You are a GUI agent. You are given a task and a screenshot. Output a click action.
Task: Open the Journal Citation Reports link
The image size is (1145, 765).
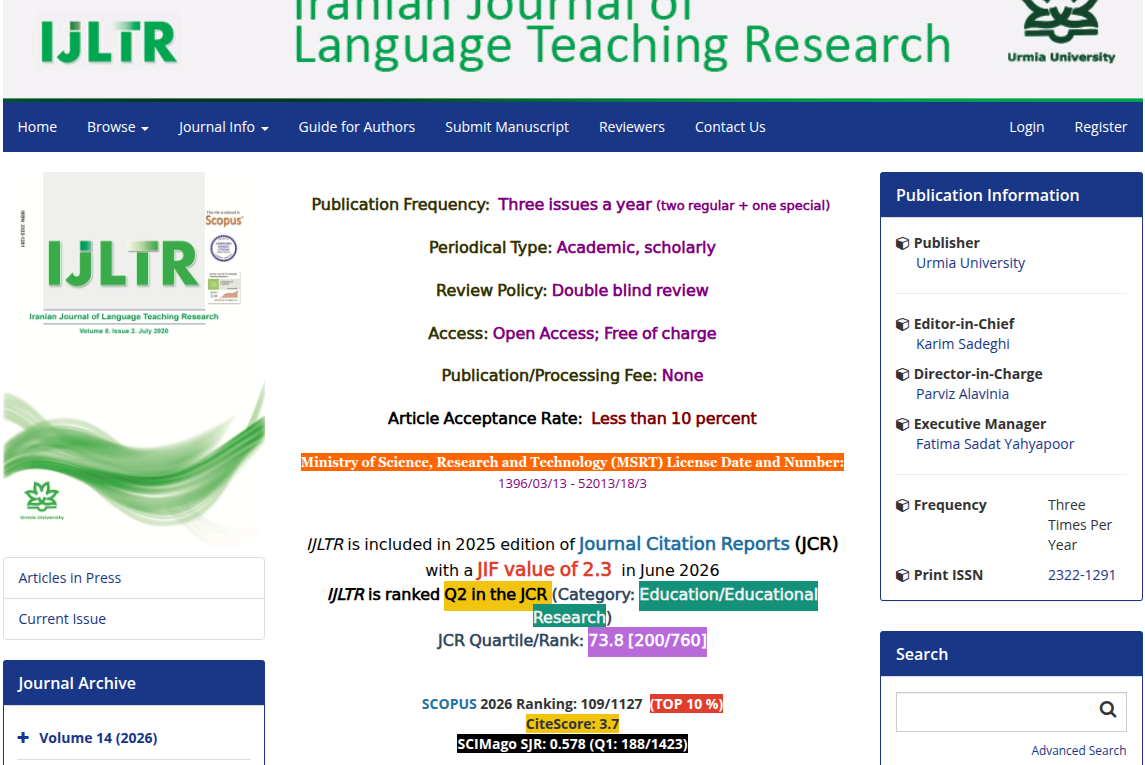[684, 544]
